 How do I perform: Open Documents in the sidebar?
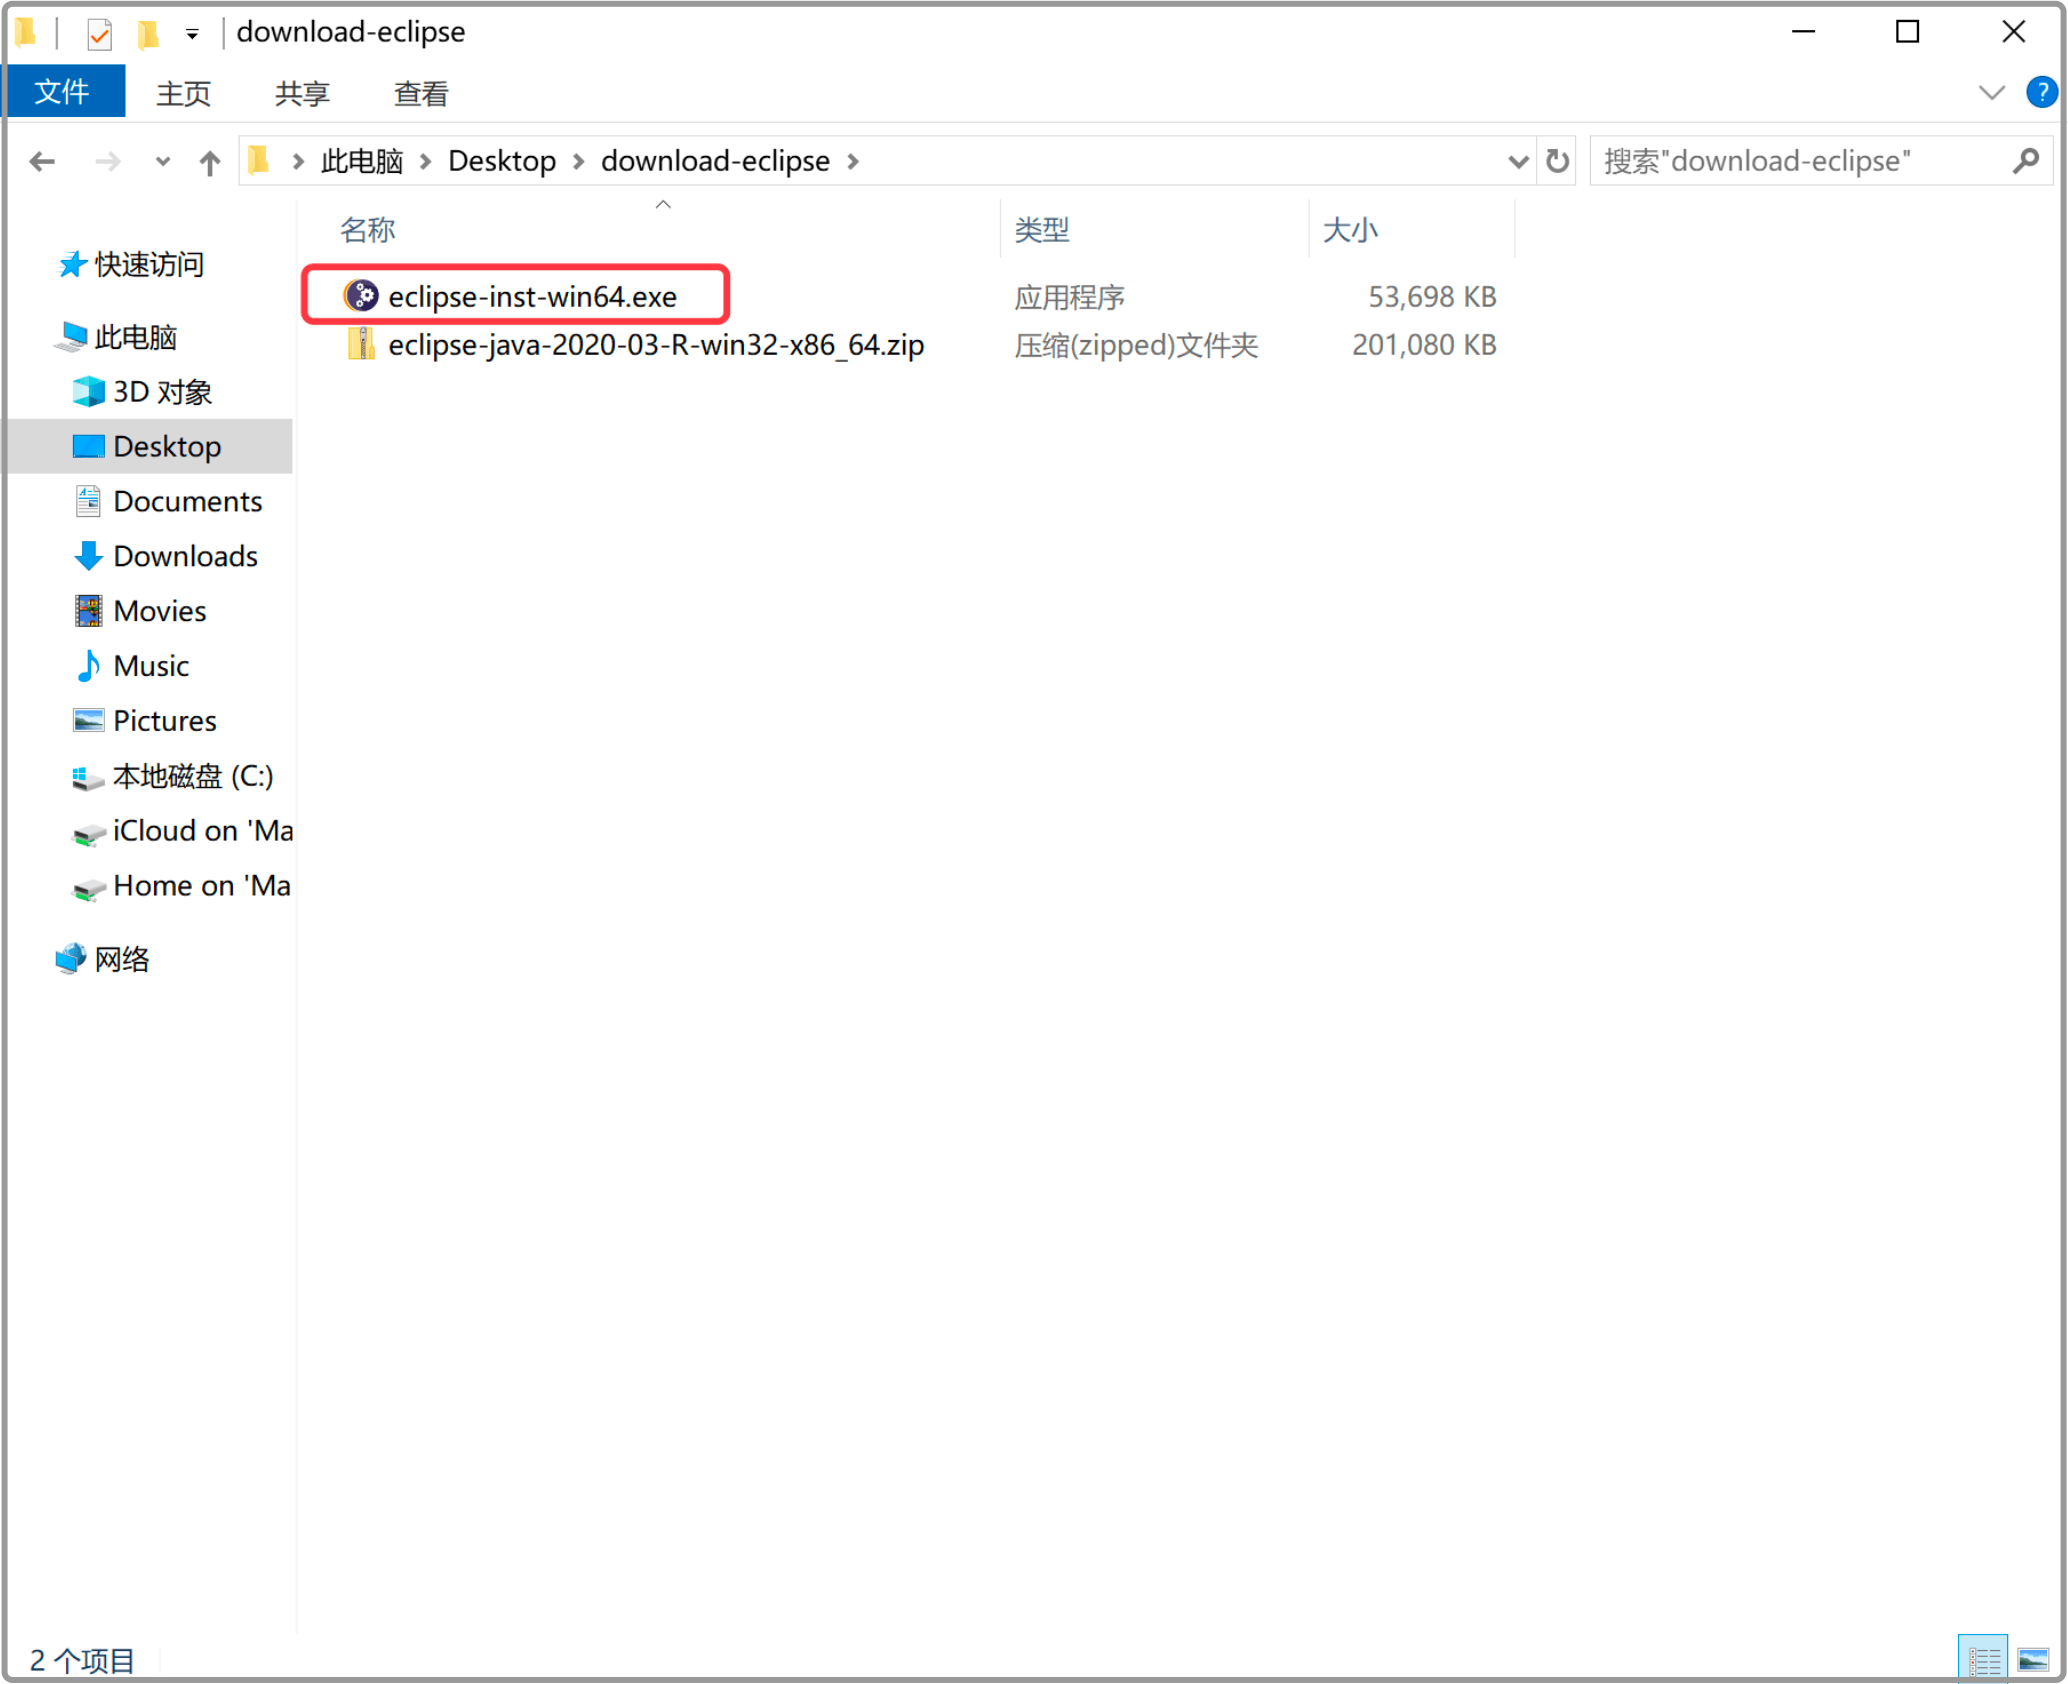coord(187,502)
